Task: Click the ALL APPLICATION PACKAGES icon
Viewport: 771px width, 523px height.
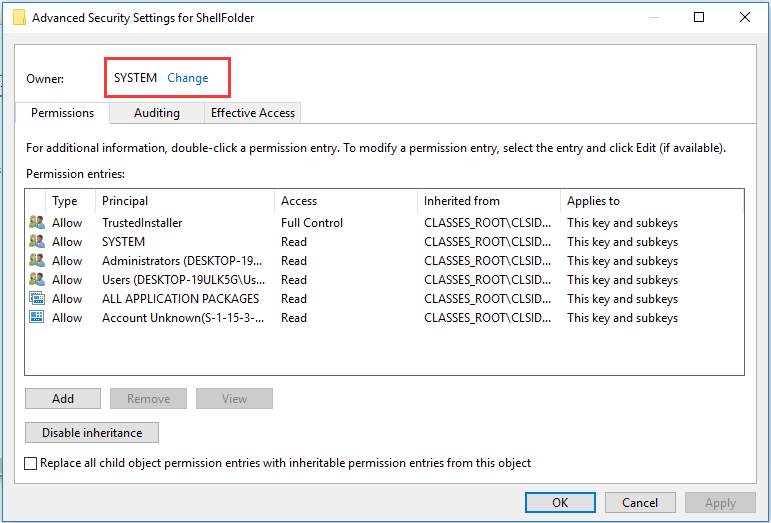Action: pyautogui.click(x=37, y=299)
